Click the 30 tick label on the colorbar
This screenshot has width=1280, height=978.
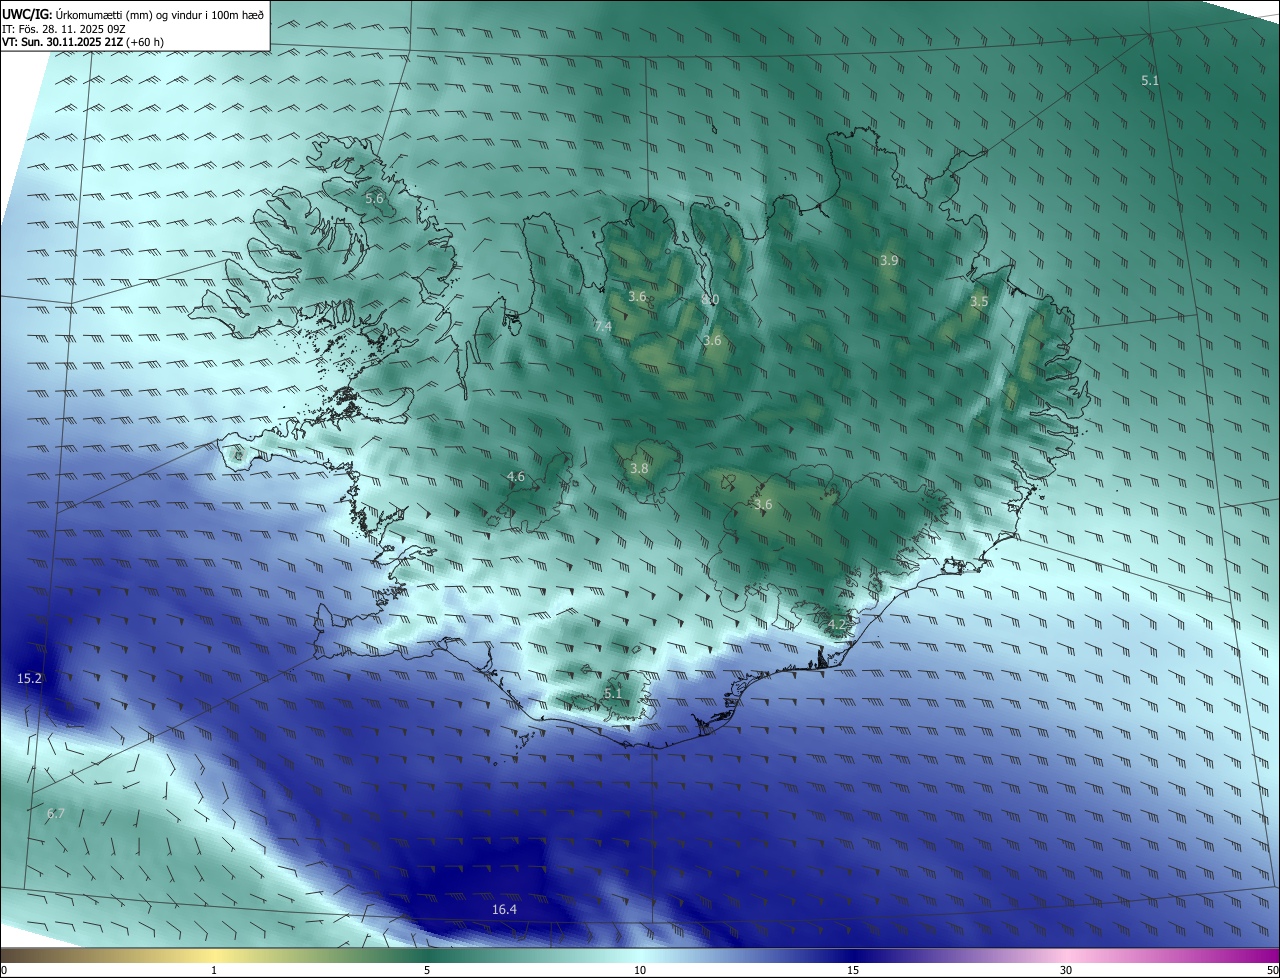[1066, 970]
